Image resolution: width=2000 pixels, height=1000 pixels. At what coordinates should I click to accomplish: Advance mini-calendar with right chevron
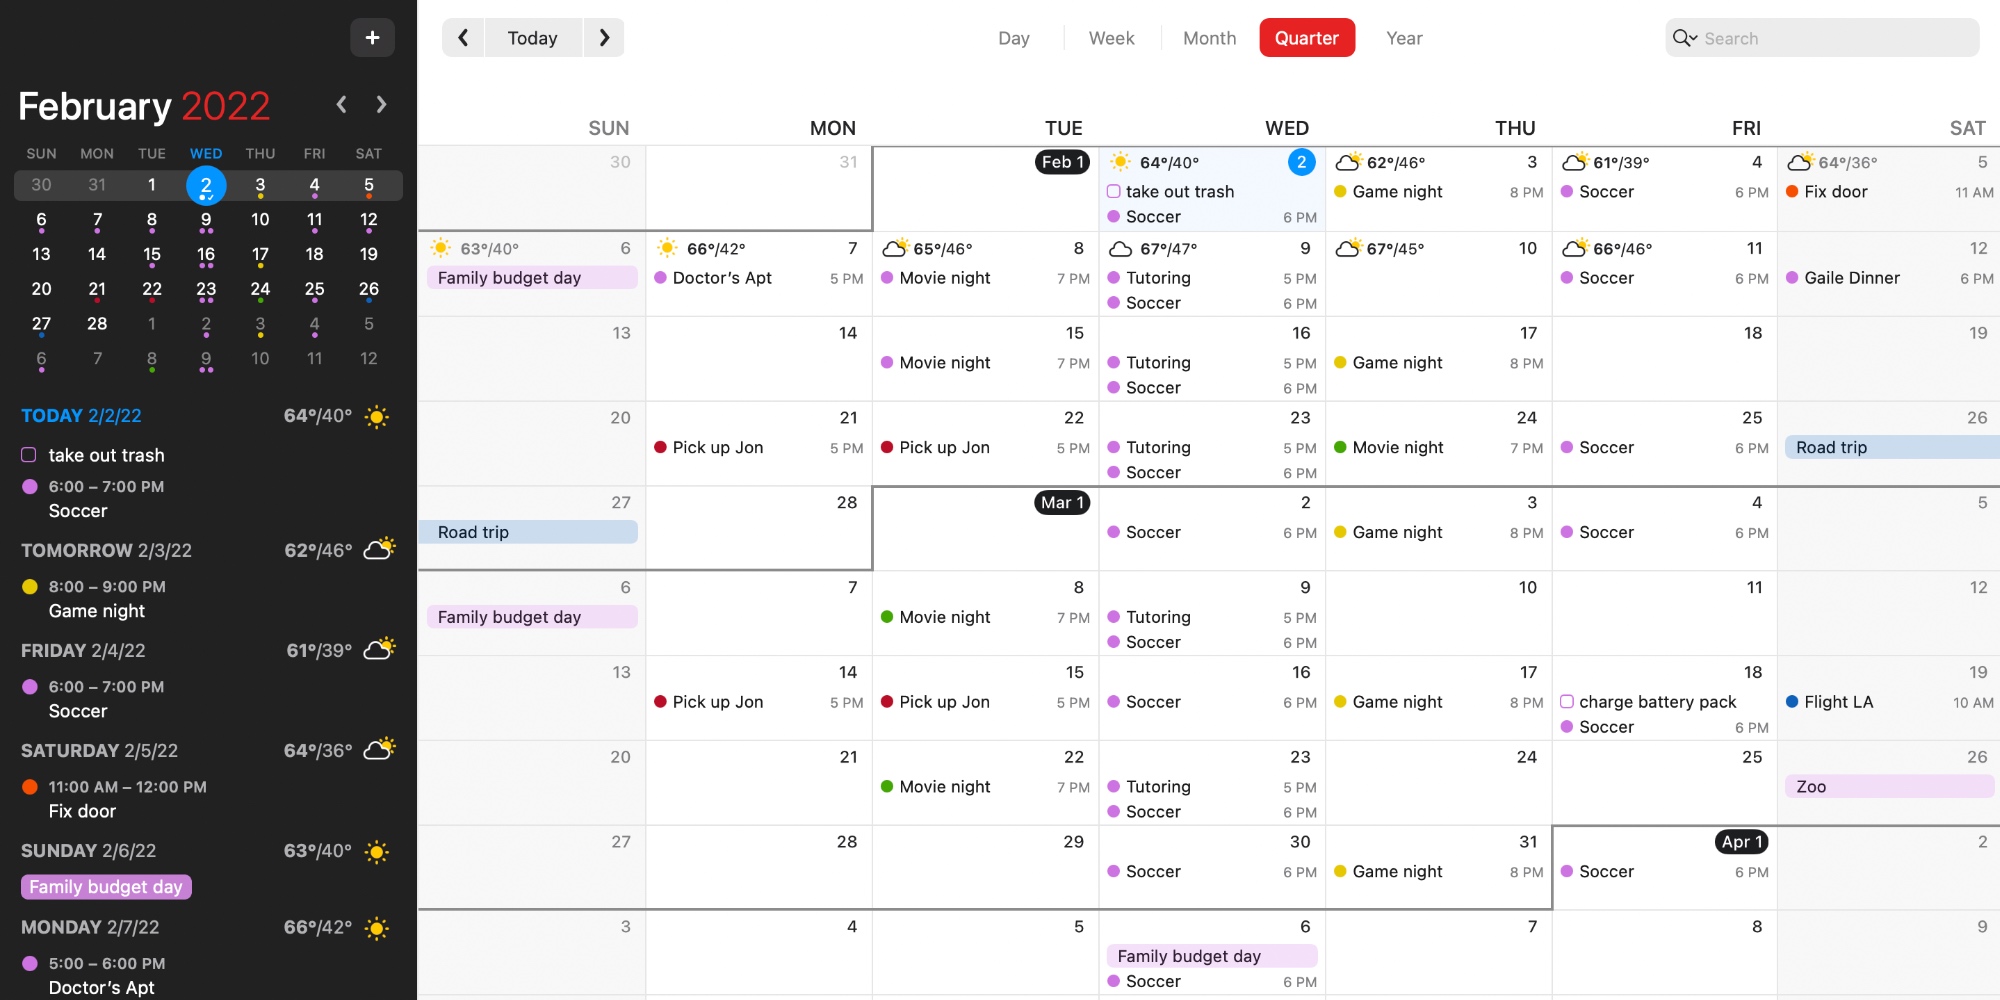(x=382, y=105)
